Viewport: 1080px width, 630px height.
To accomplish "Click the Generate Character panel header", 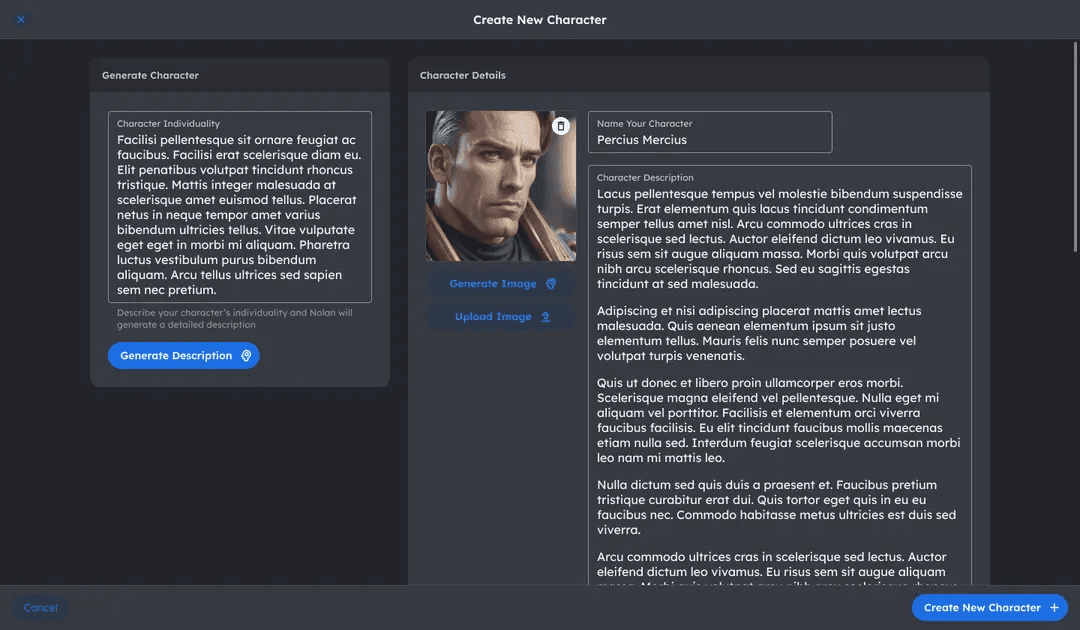I will 149,74.
